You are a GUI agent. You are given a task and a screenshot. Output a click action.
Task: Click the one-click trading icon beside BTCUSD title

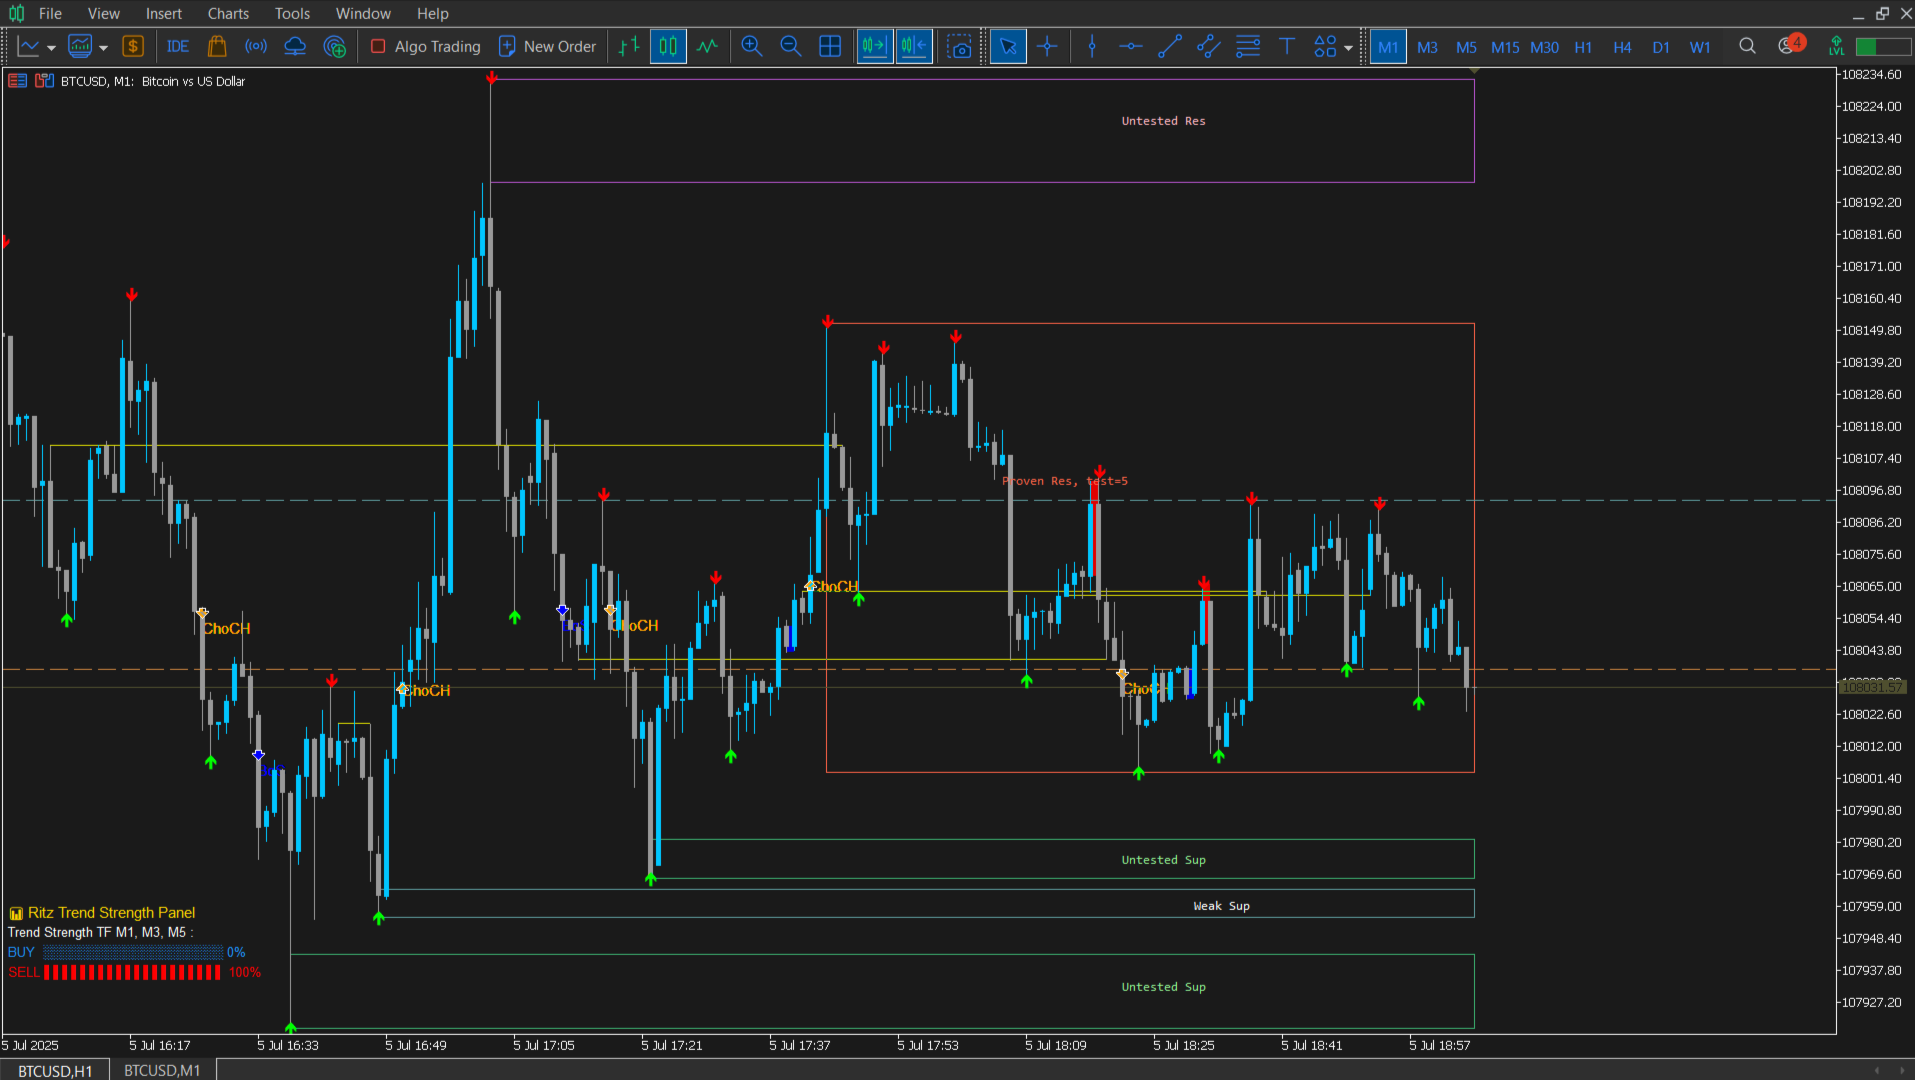pyautogui.click(x=44, y=81)
